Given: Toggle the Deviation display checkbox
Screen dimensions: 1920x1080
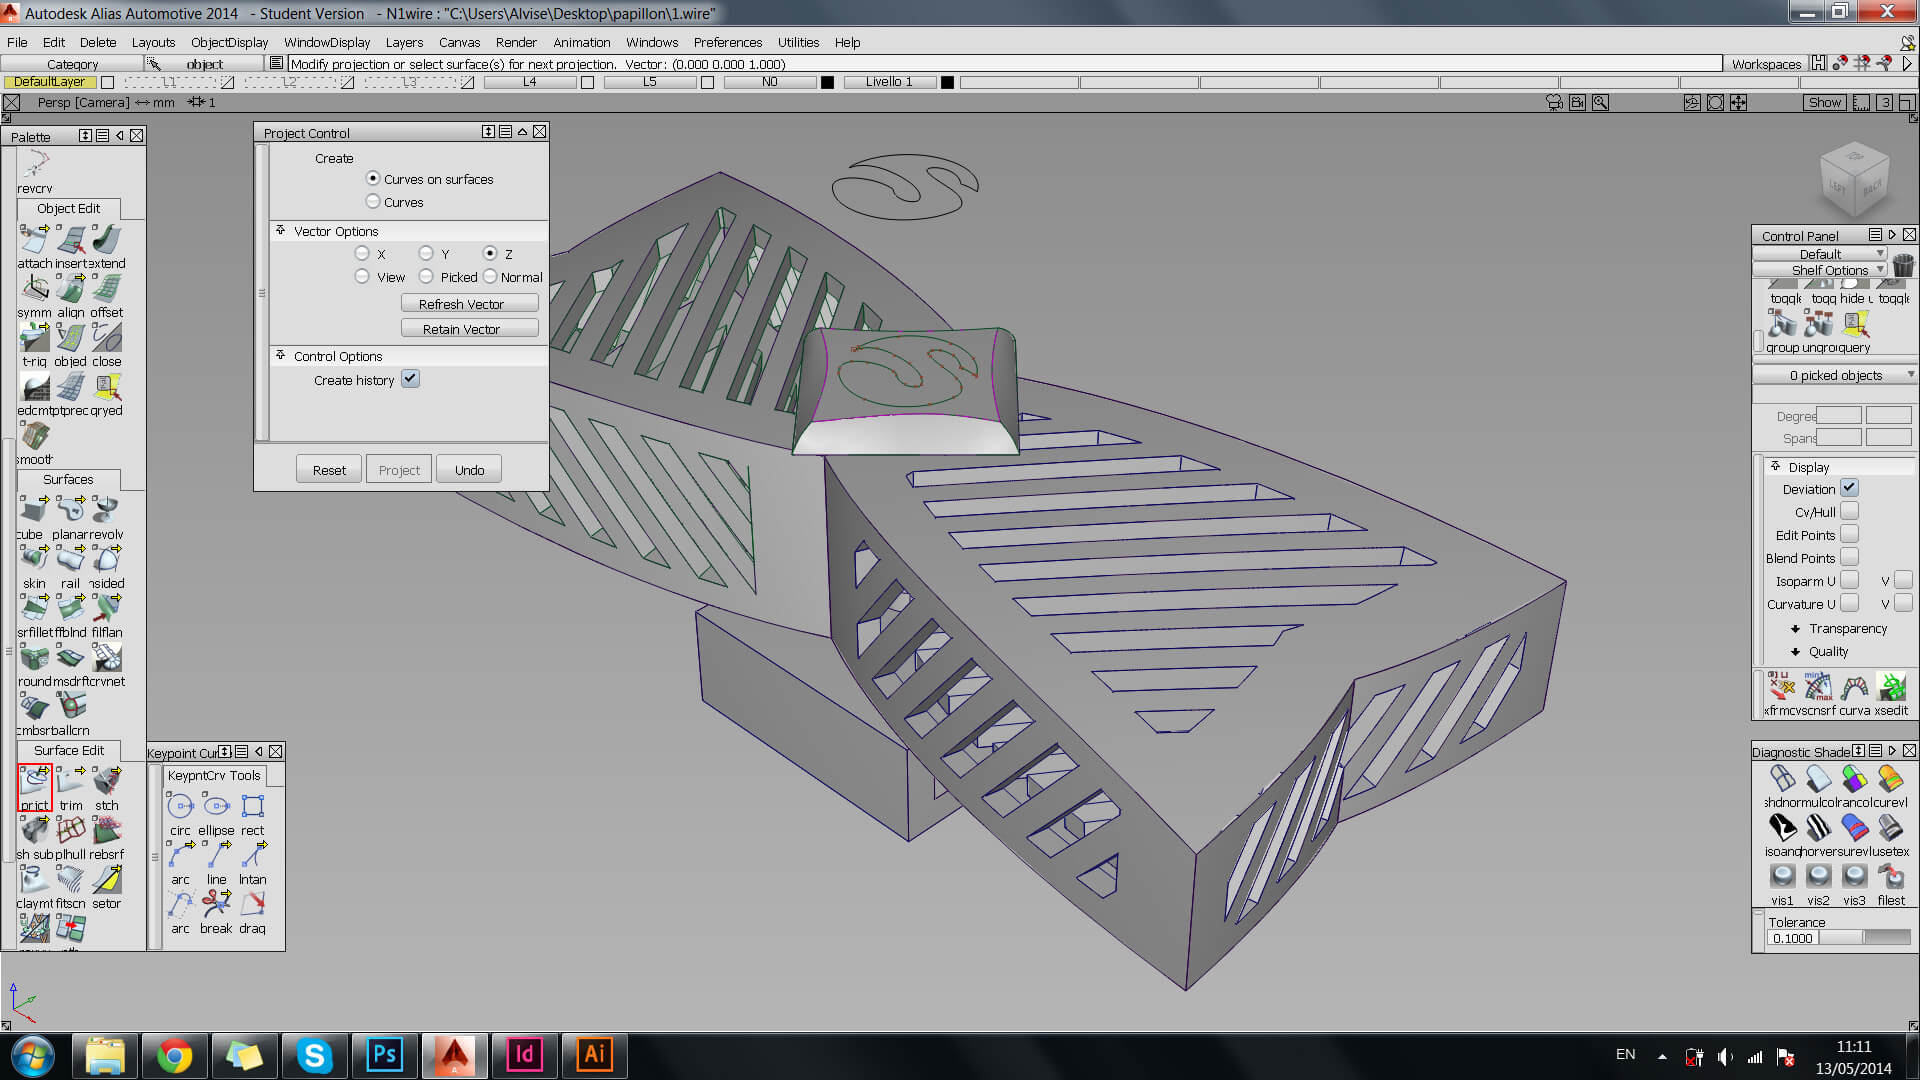Looking at the screenshot, I should 1849,488.
